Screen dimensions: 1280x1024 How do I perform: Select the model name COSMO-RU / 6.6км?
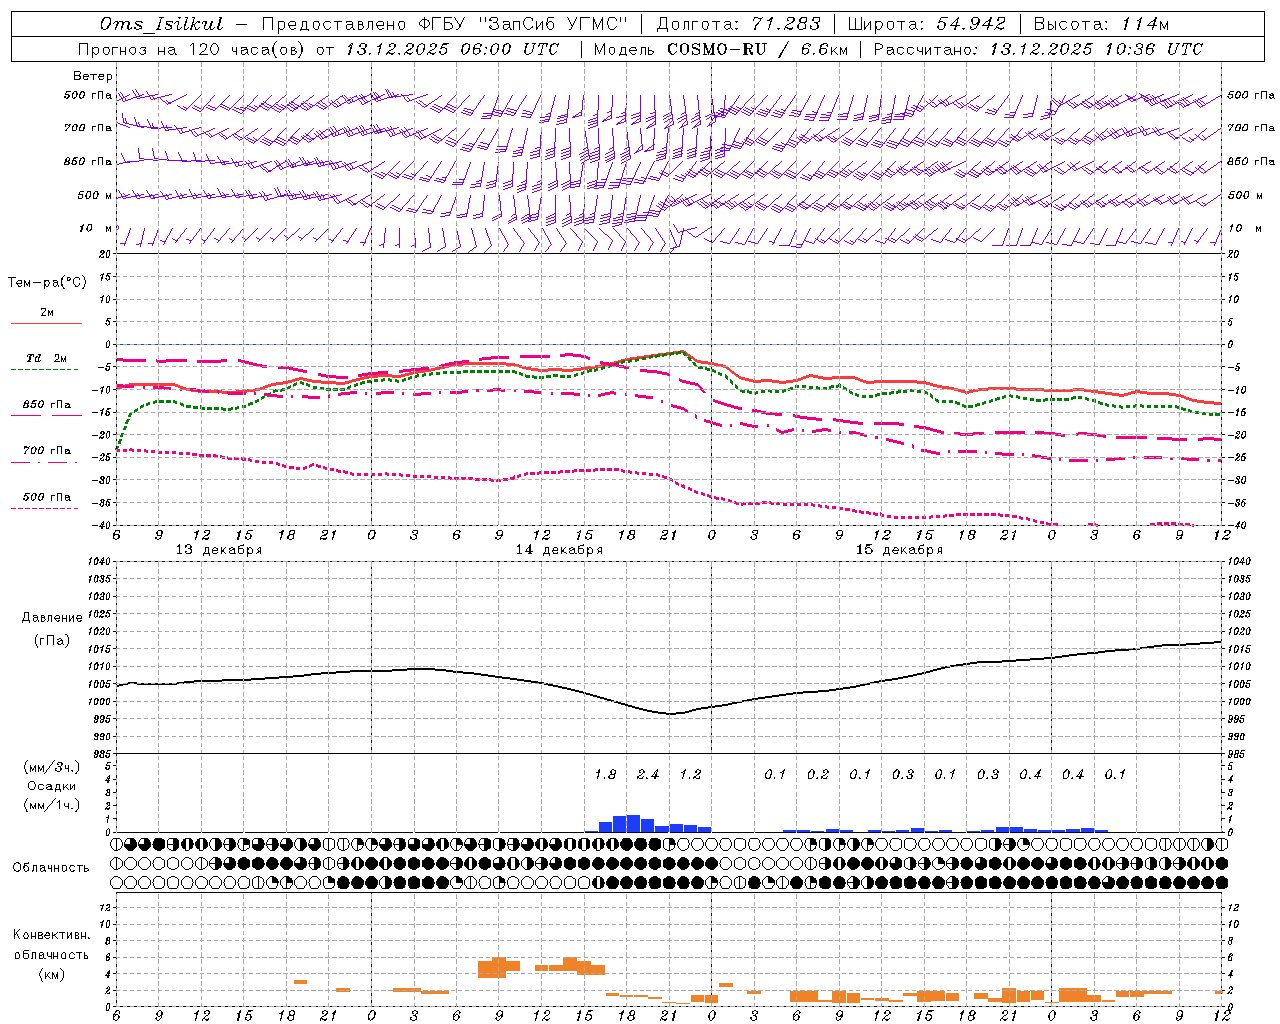[x=757, y=49]
